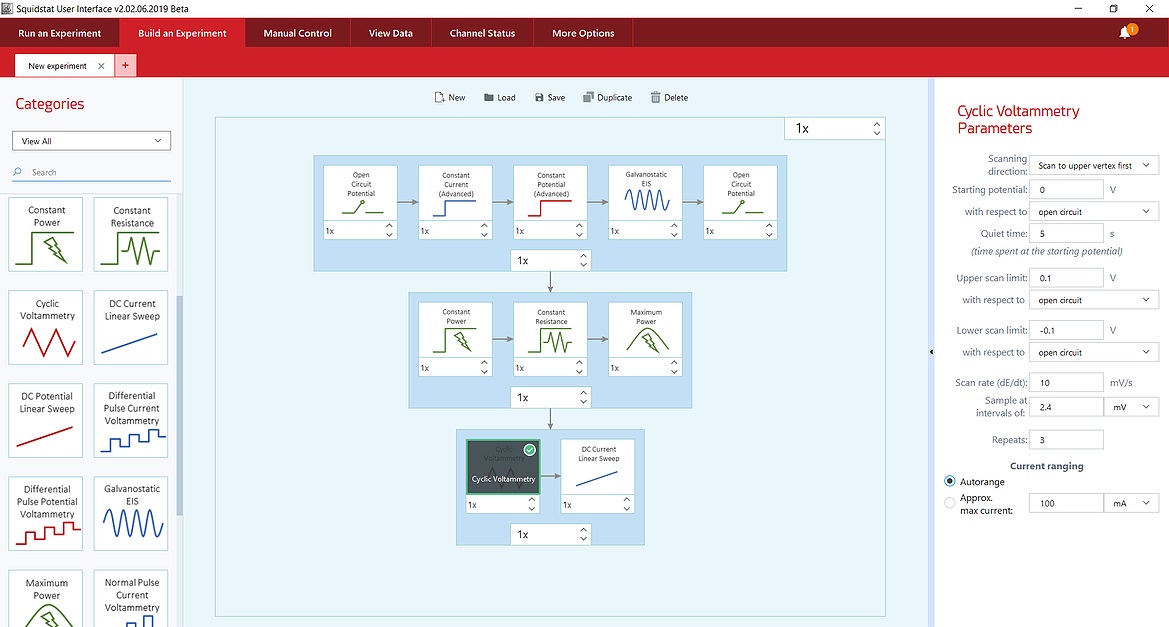Click Duplicate in the builder toolbar

(607, 98)
